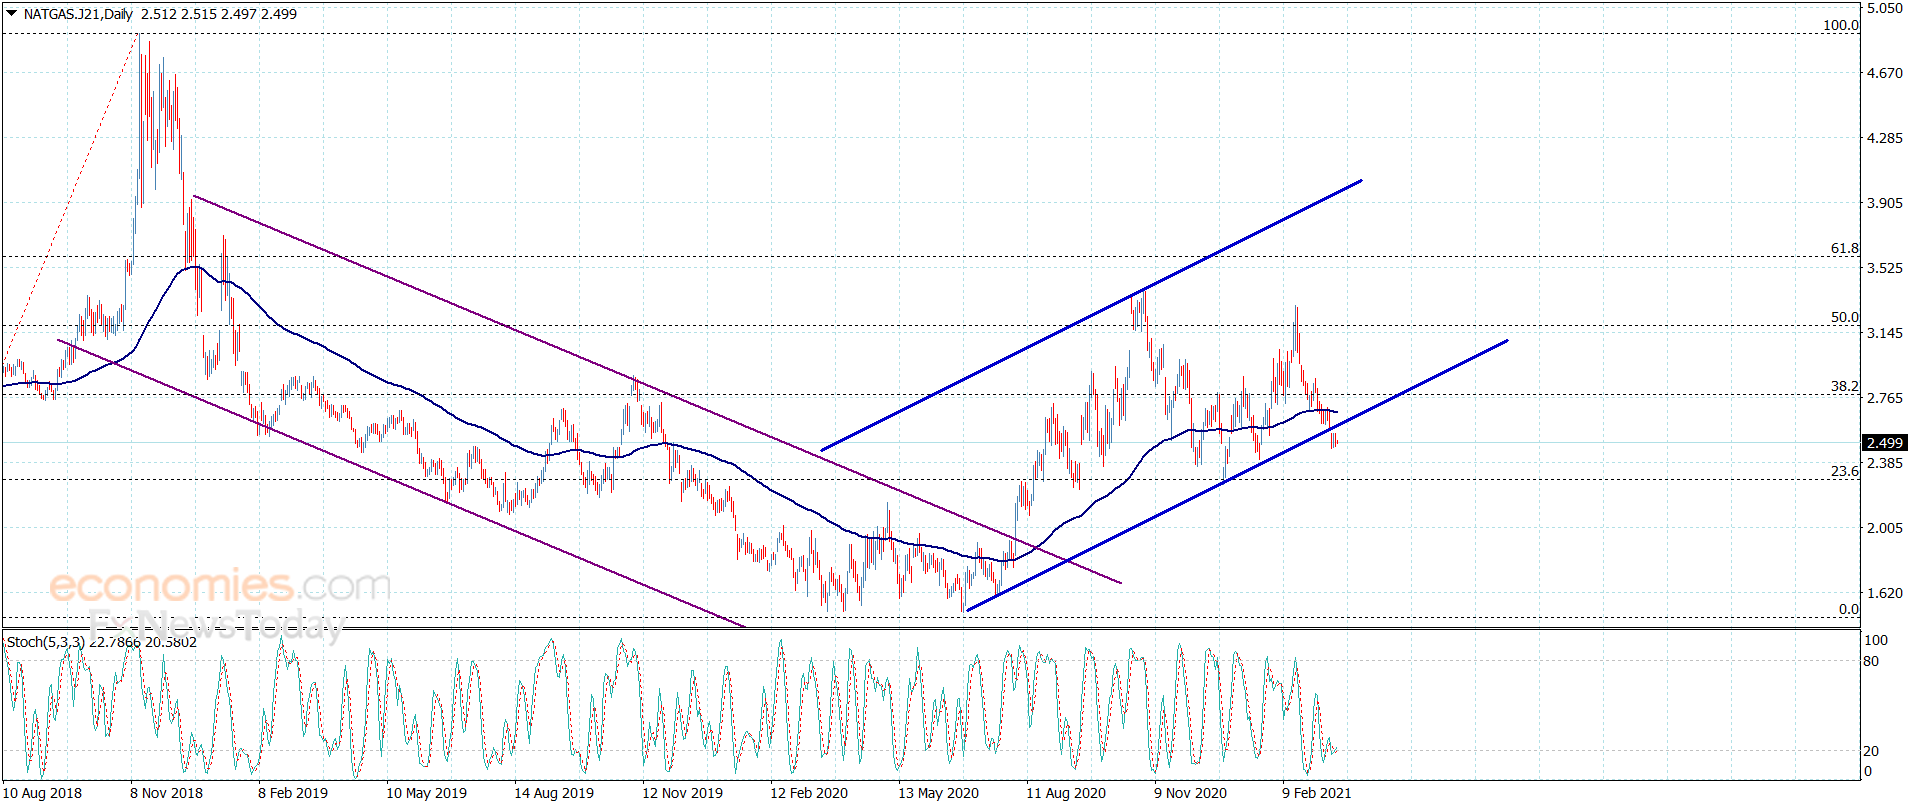Select the 8 Nov 2018 date label
Image resolution: width=1916 pixels, height=807 pixels.
coord(166,793)
